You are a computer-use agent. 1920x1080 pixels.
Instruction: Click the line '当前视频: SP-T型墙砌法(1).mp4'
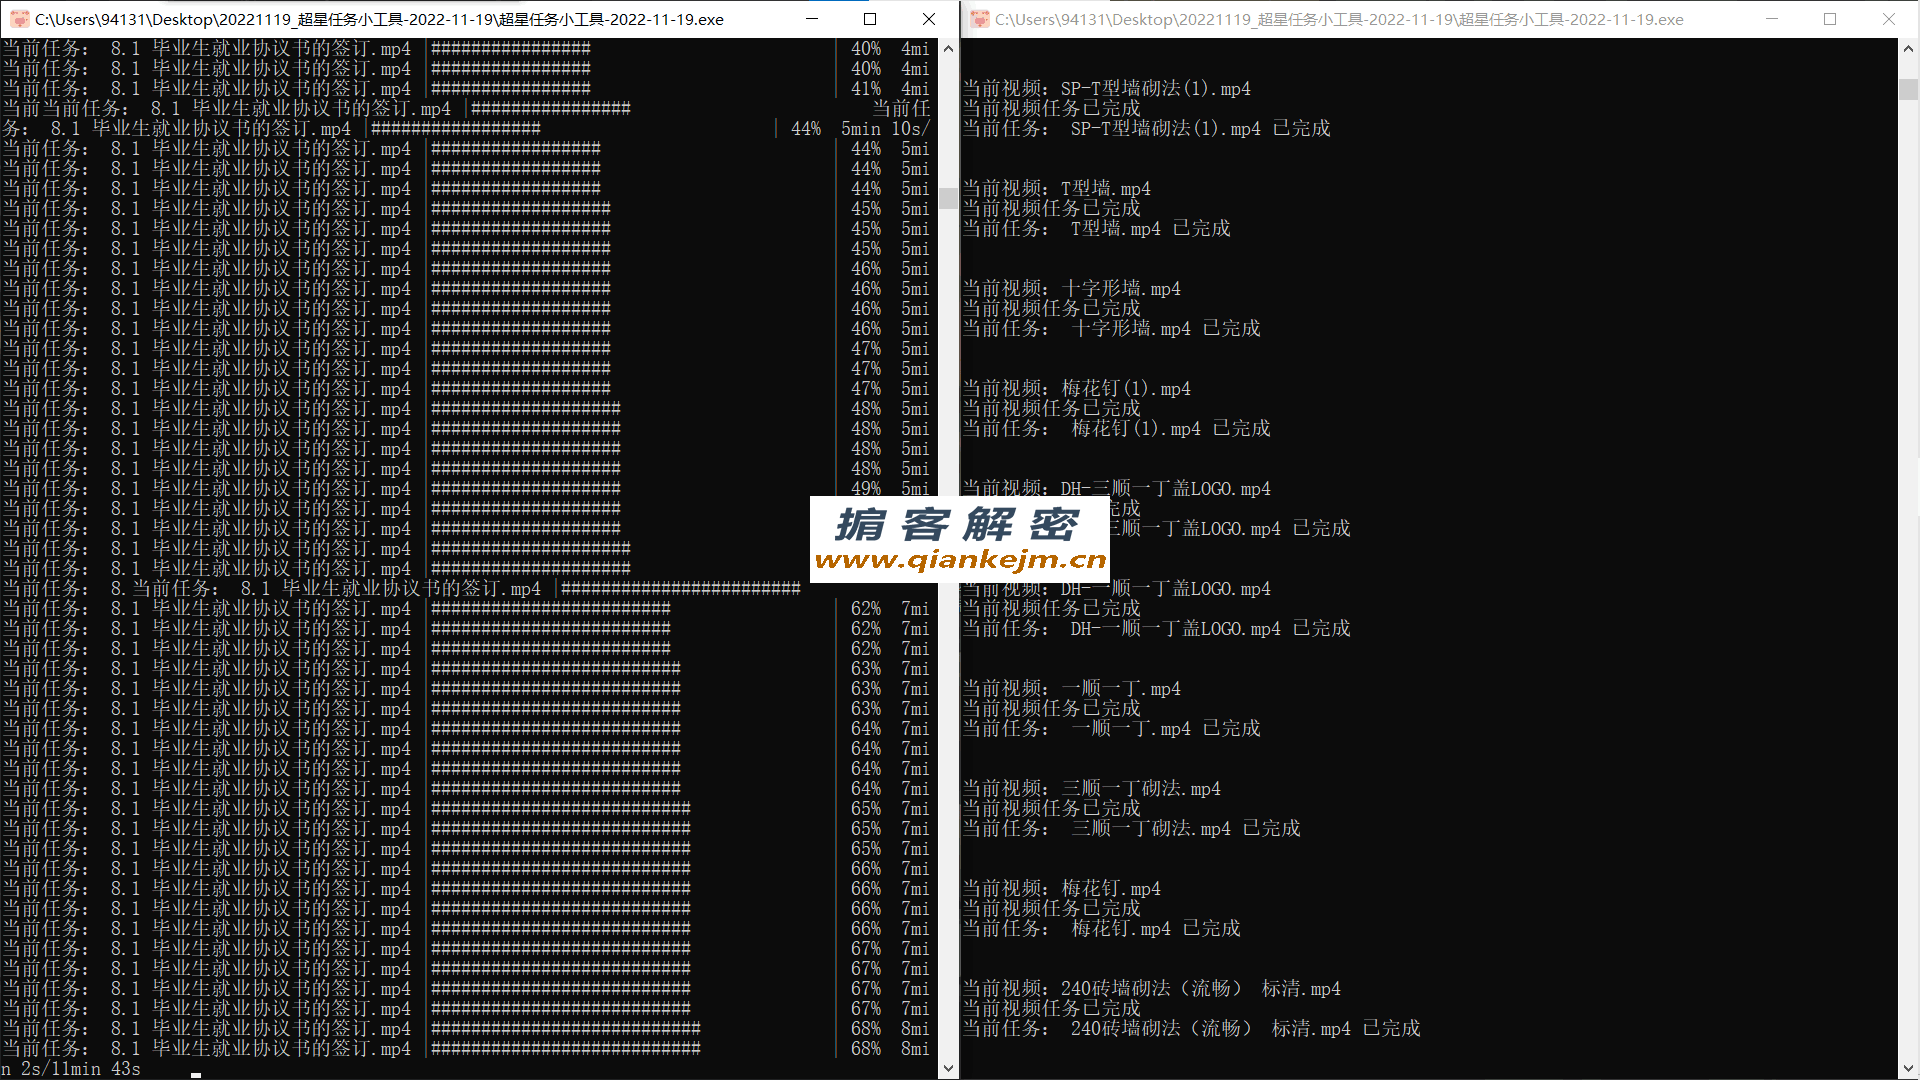pyautogui.click(x=1106, y=89)
